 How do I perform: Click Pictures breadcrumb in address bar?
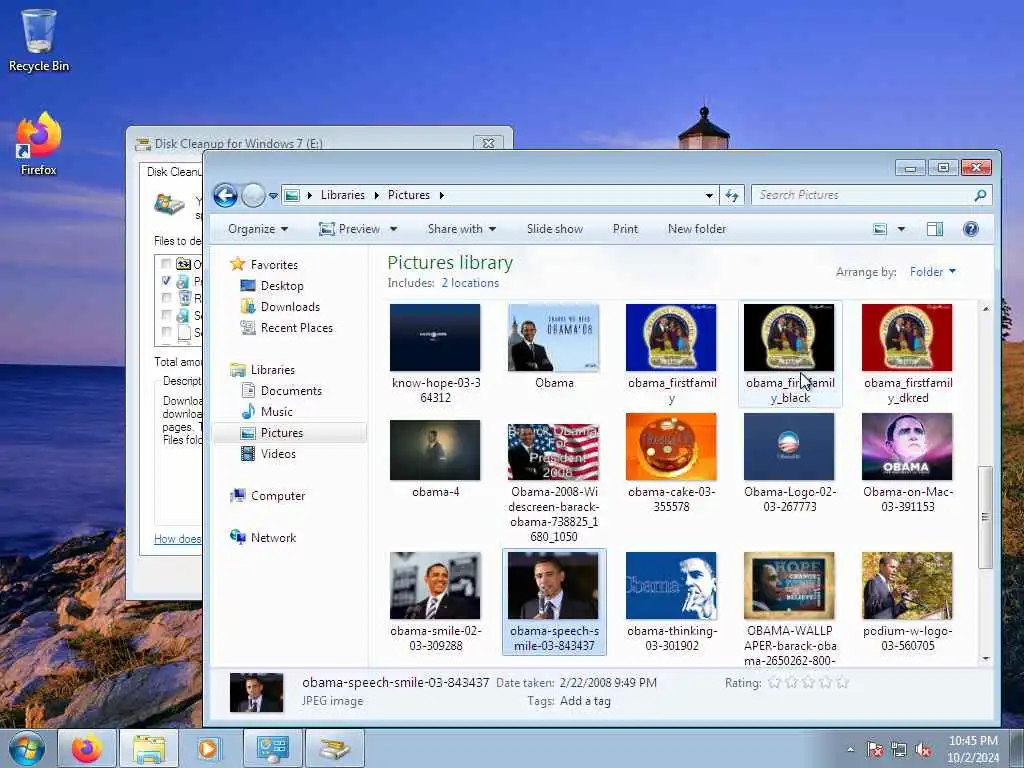pos(409,195)
